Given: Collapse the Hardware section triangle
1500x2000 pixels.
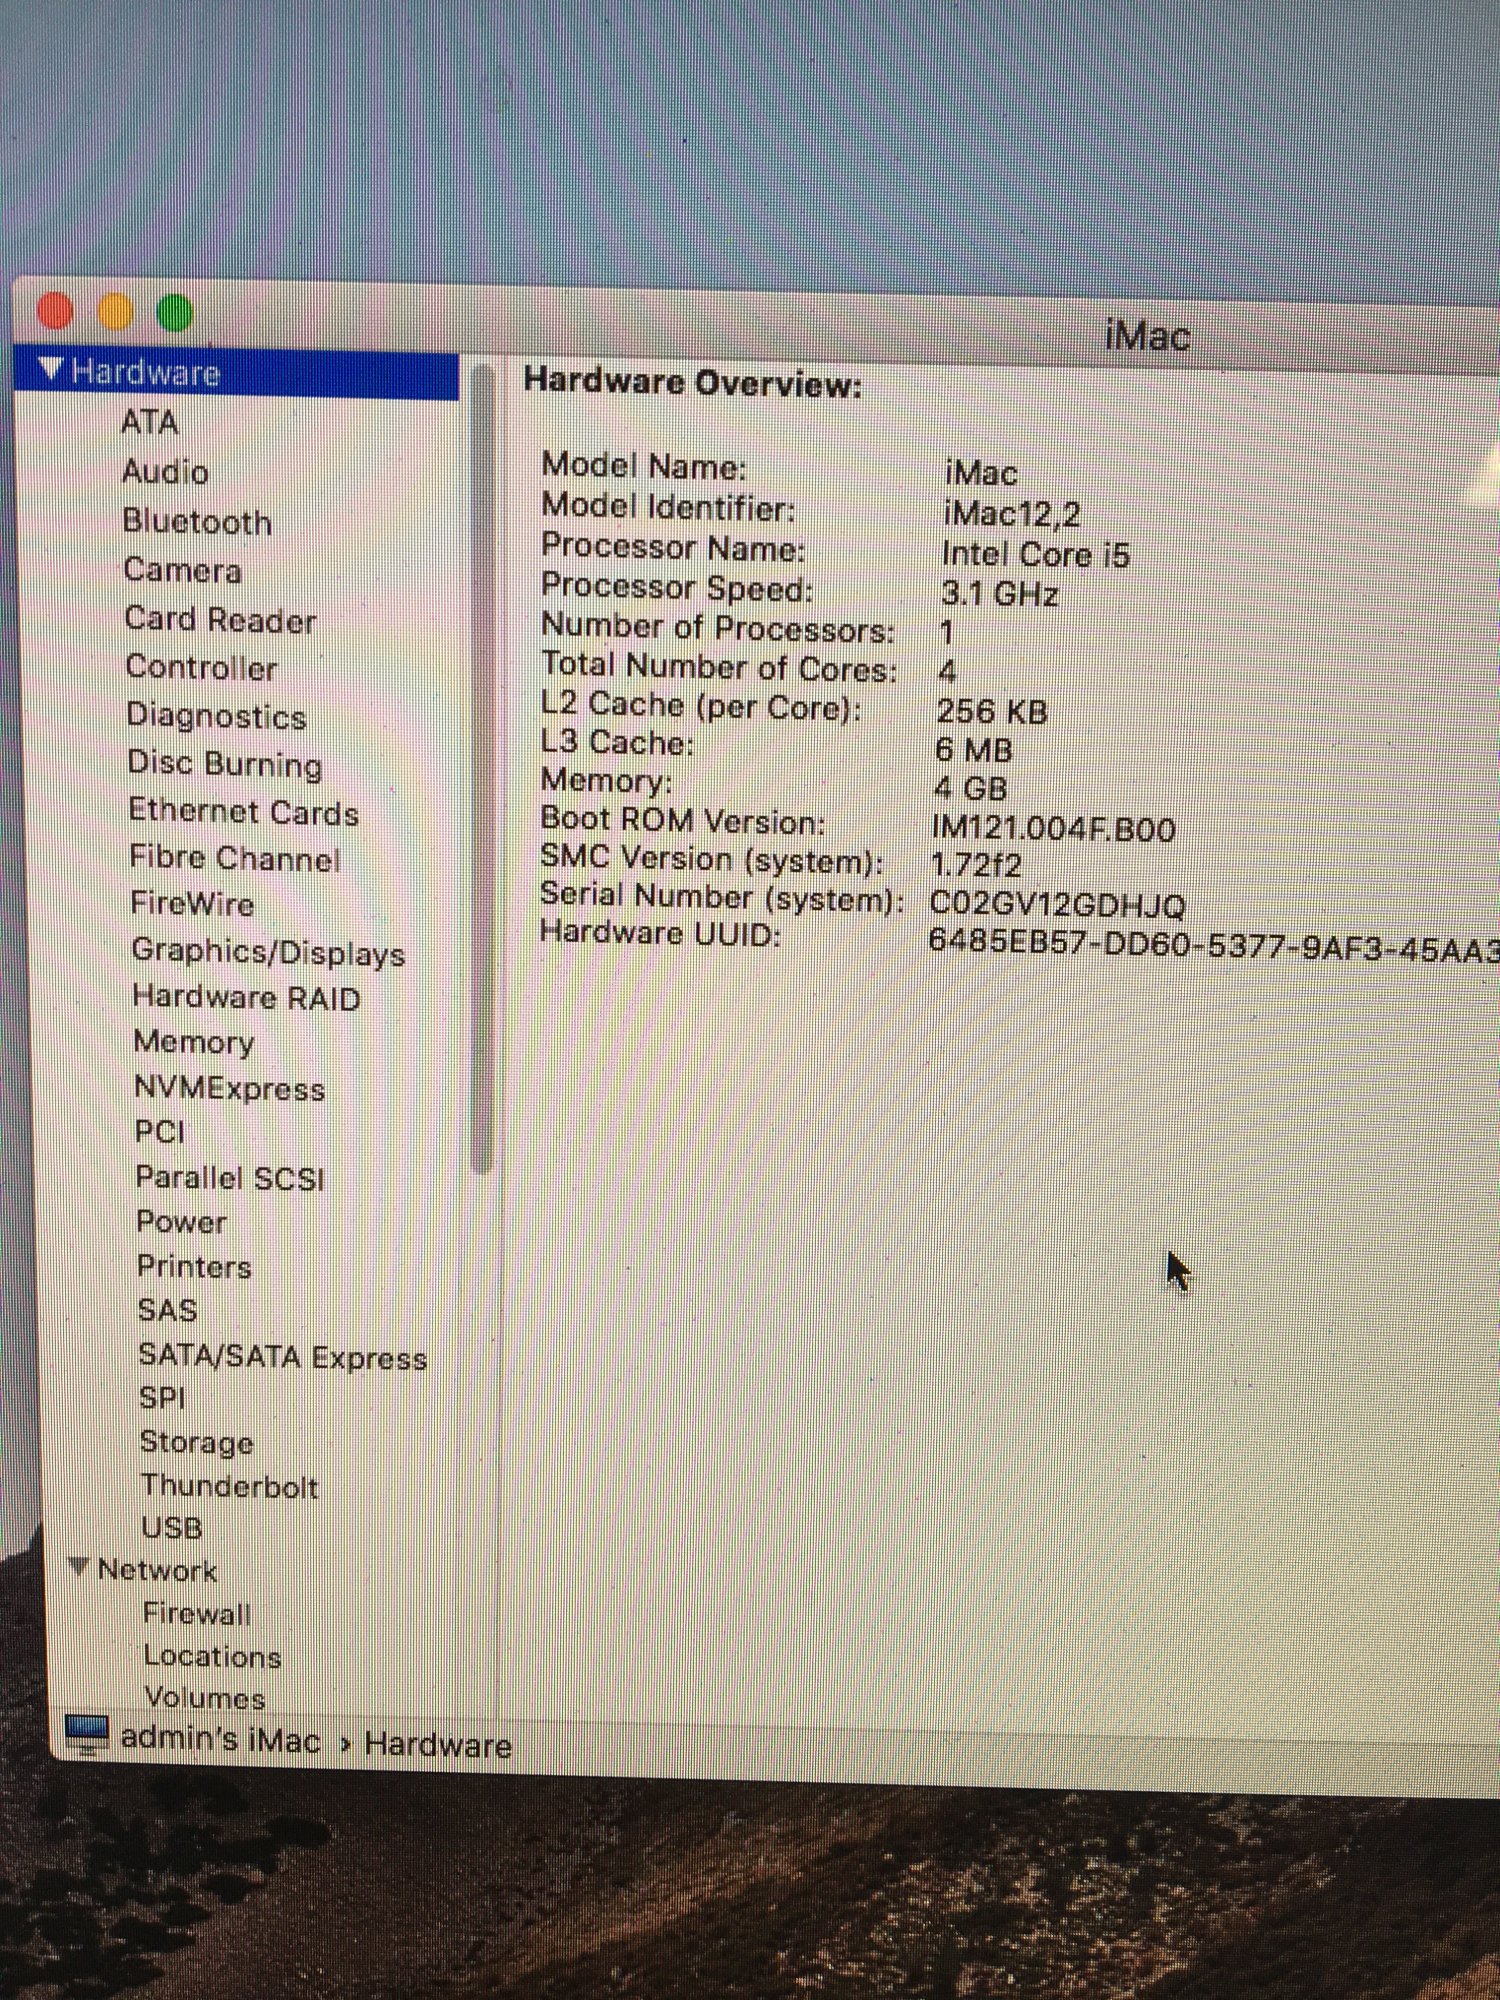Looking at the screenshot, I should (x=50, y=369).
